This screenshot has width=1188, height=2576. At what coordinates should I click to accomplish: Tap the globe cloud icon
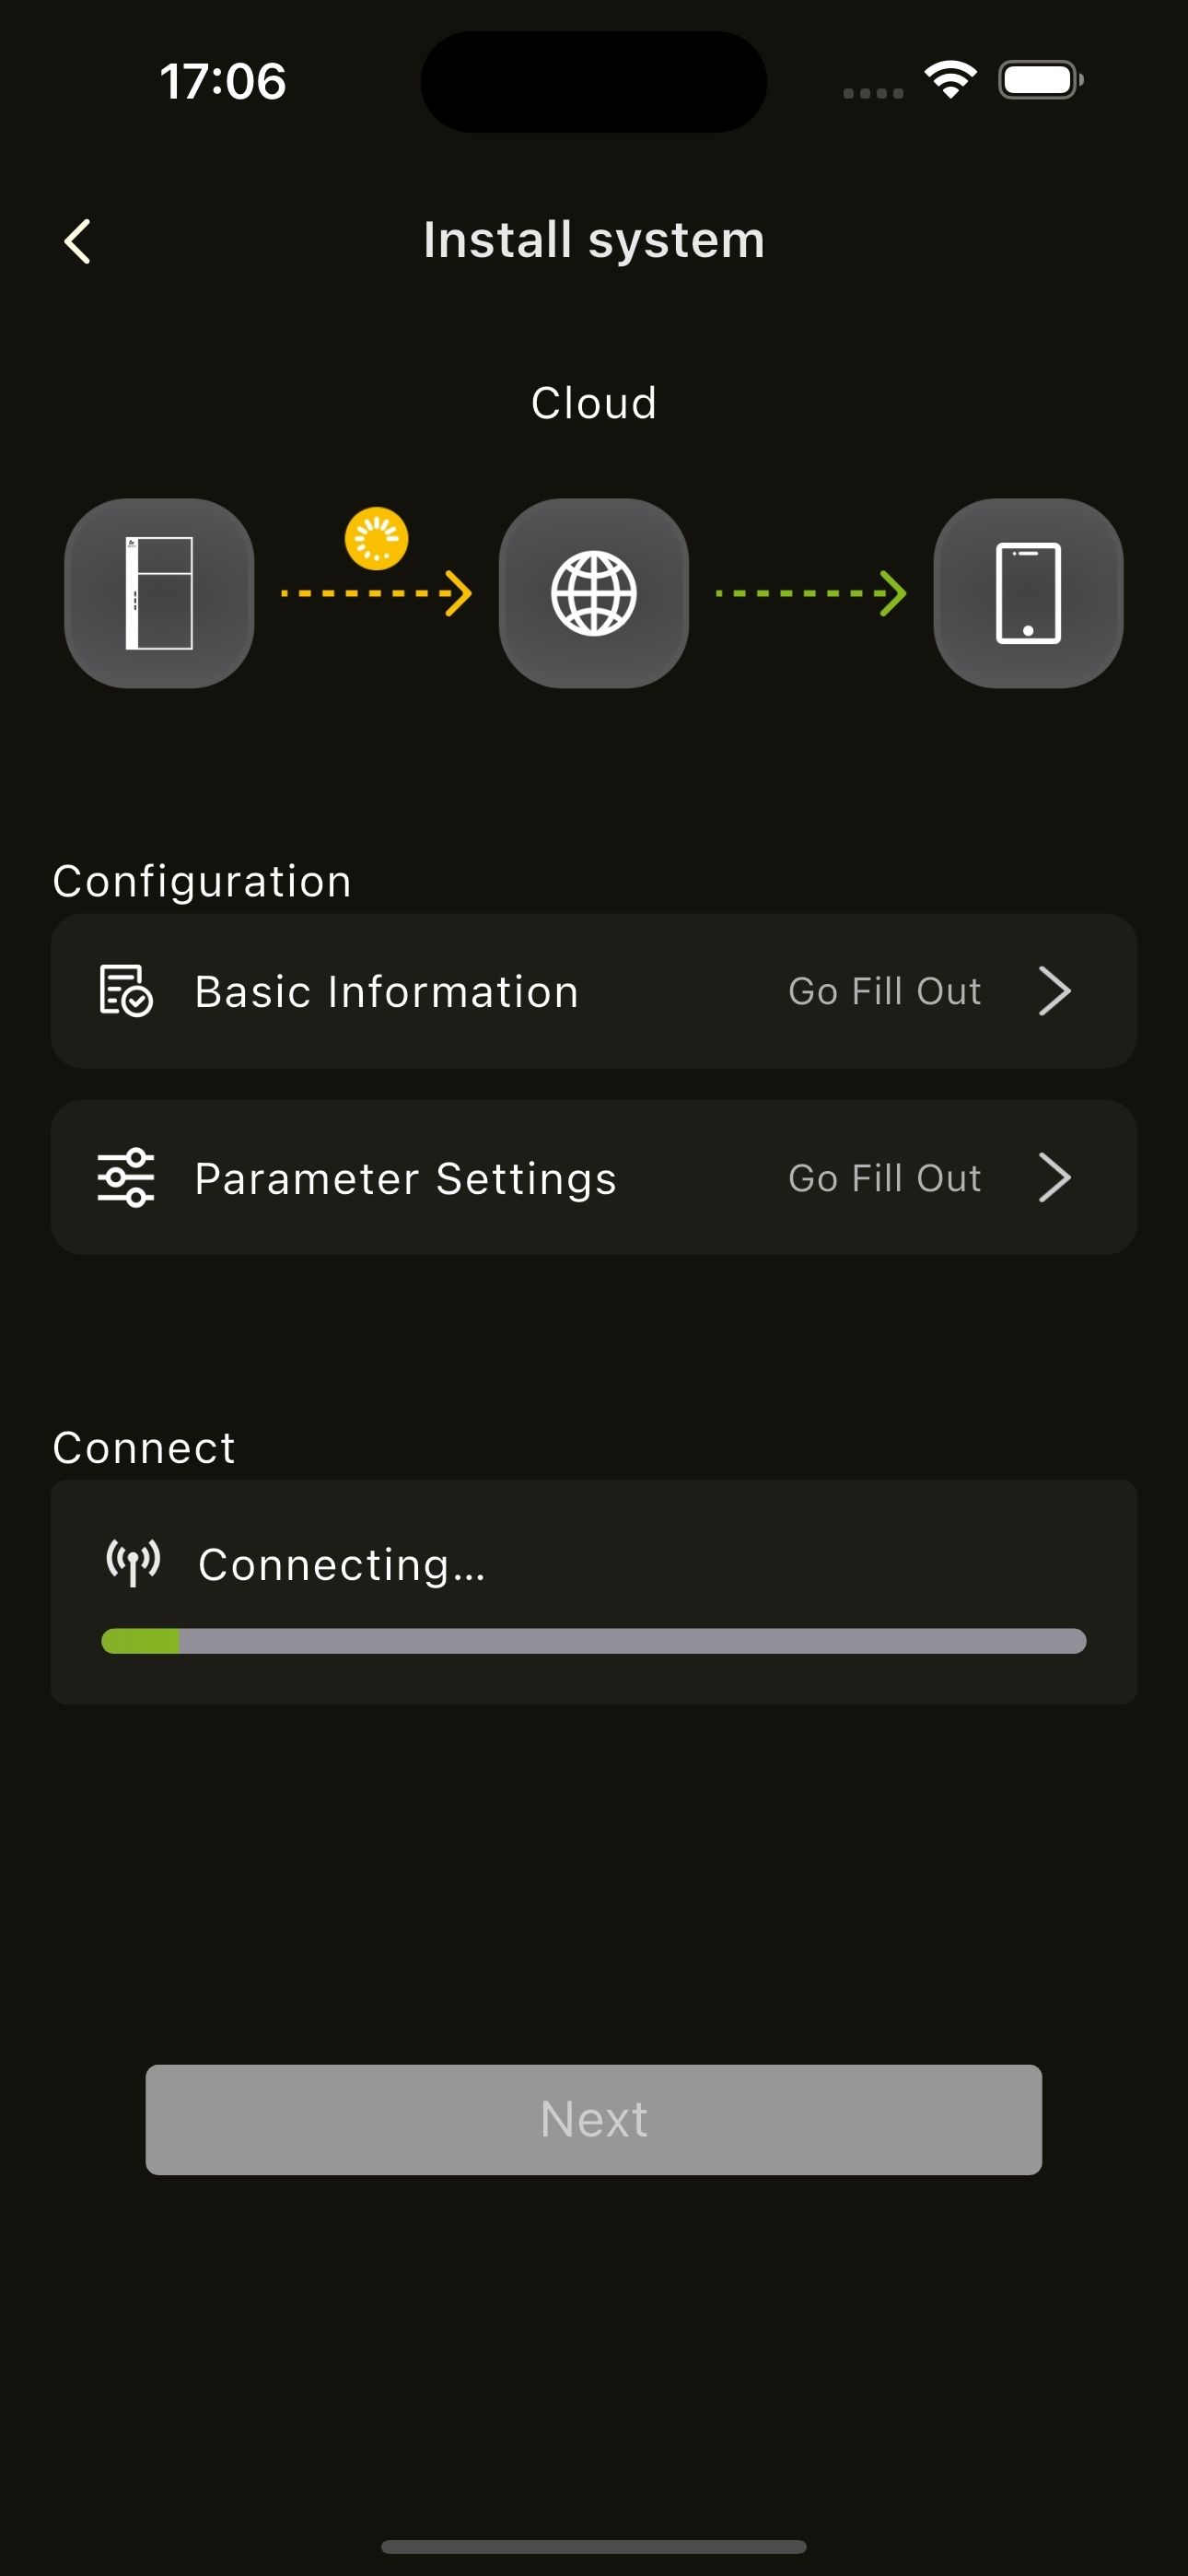pos(593,593)
